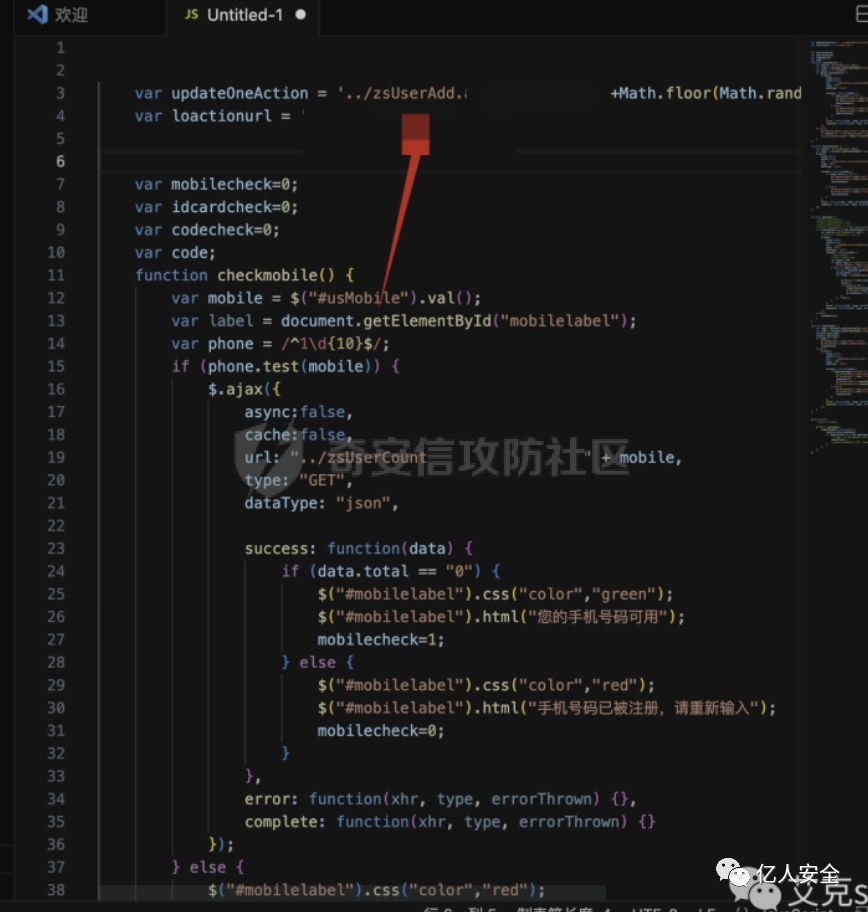Screen dimensions: 868x912
Task: Click the red redaction block on line 4
Action: (415, 134)
